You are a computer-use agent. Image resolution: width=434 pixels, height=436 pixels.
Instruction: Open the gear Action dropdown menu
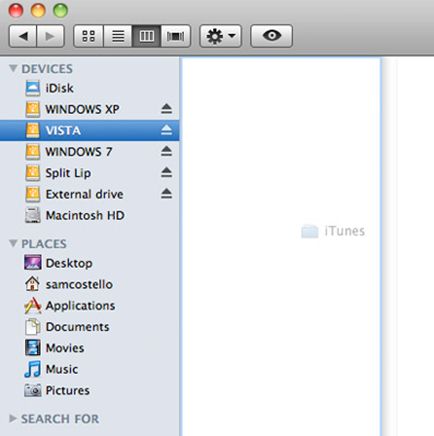pos(220,36)
